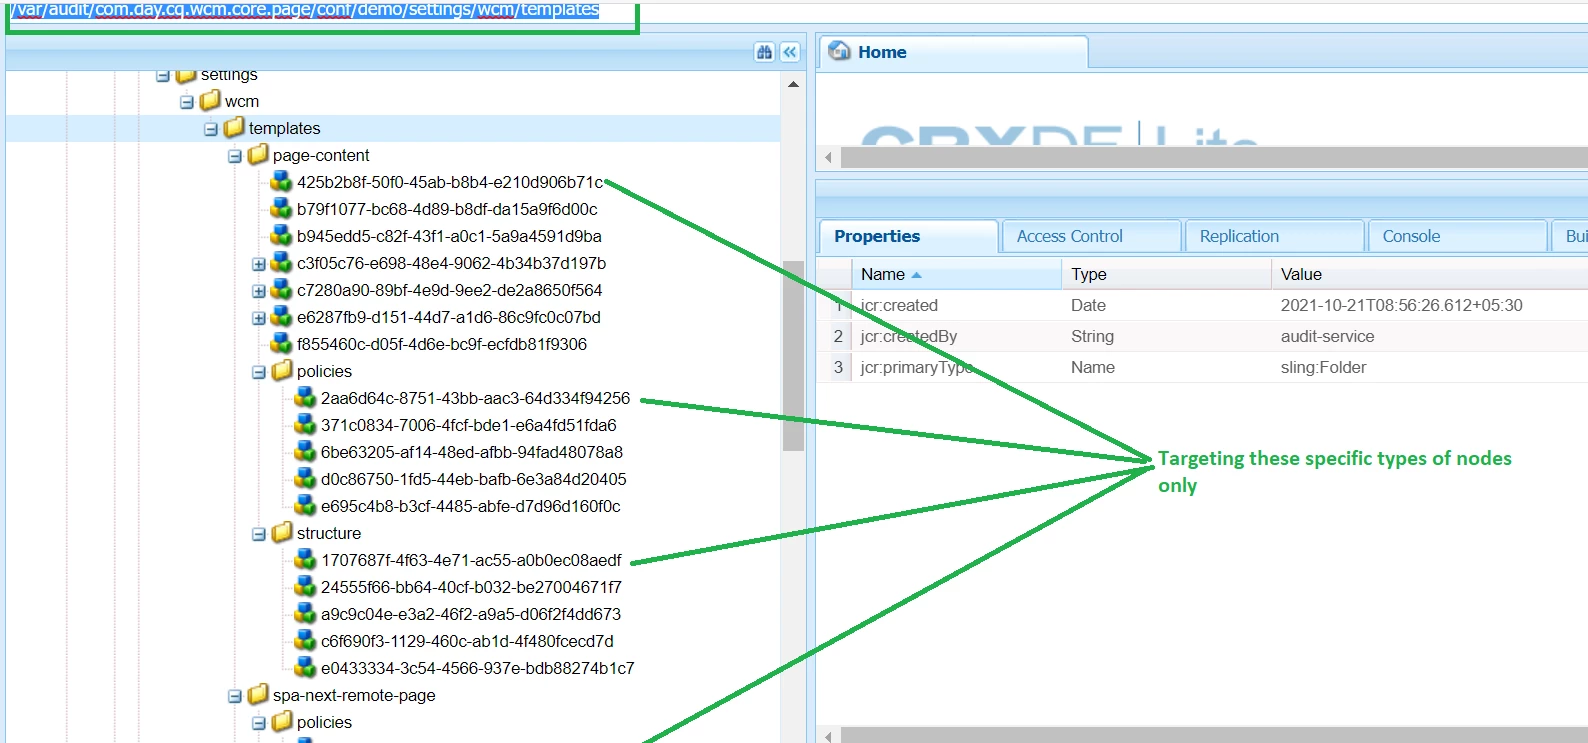The image size is (1588, 743).
Task: Click the Home tab icon
Action: [840, 51]
